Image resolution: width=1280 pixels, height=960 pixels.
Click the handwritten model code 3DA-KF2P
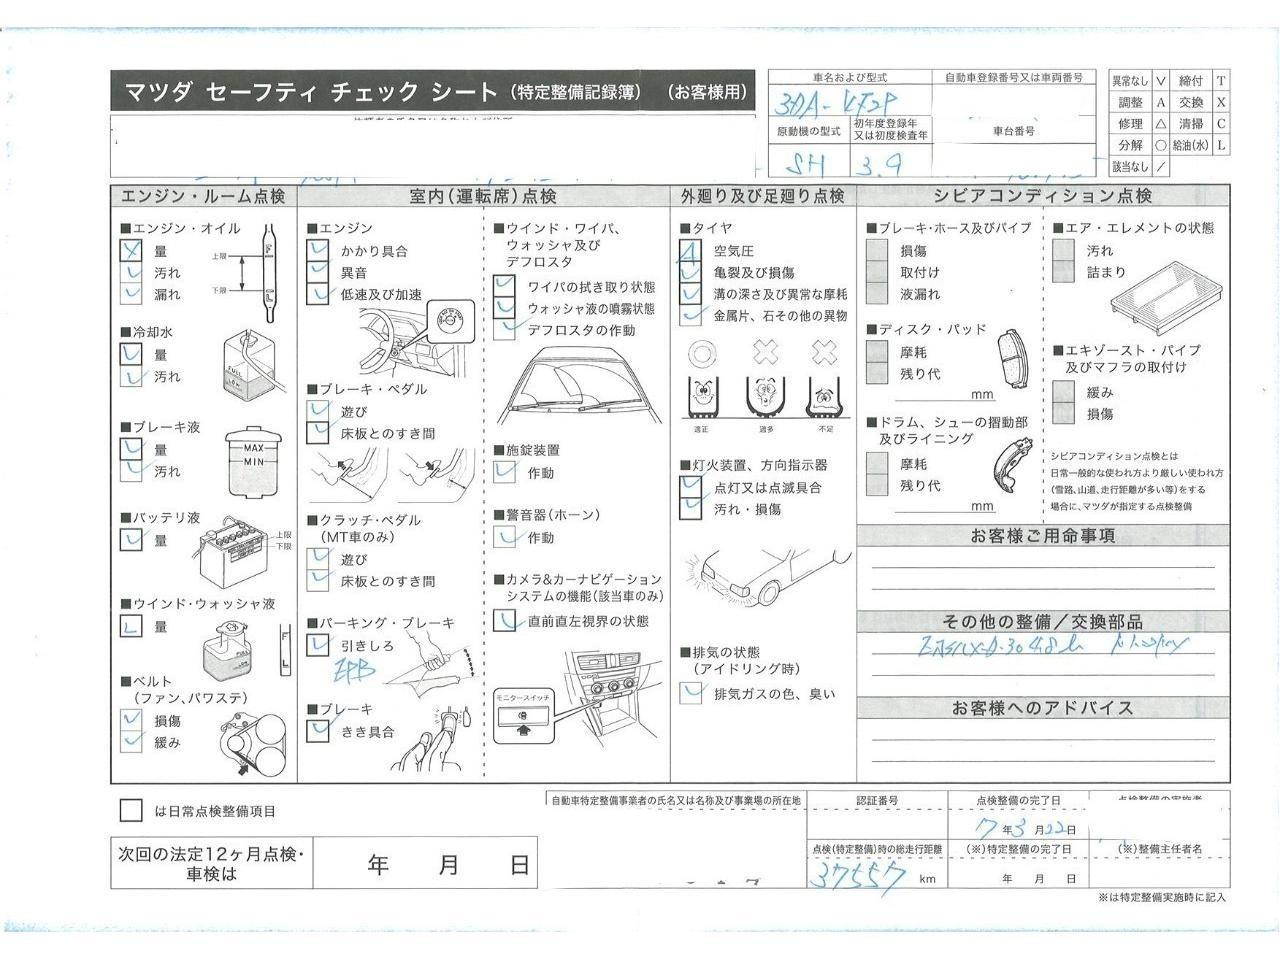point(836,101)
